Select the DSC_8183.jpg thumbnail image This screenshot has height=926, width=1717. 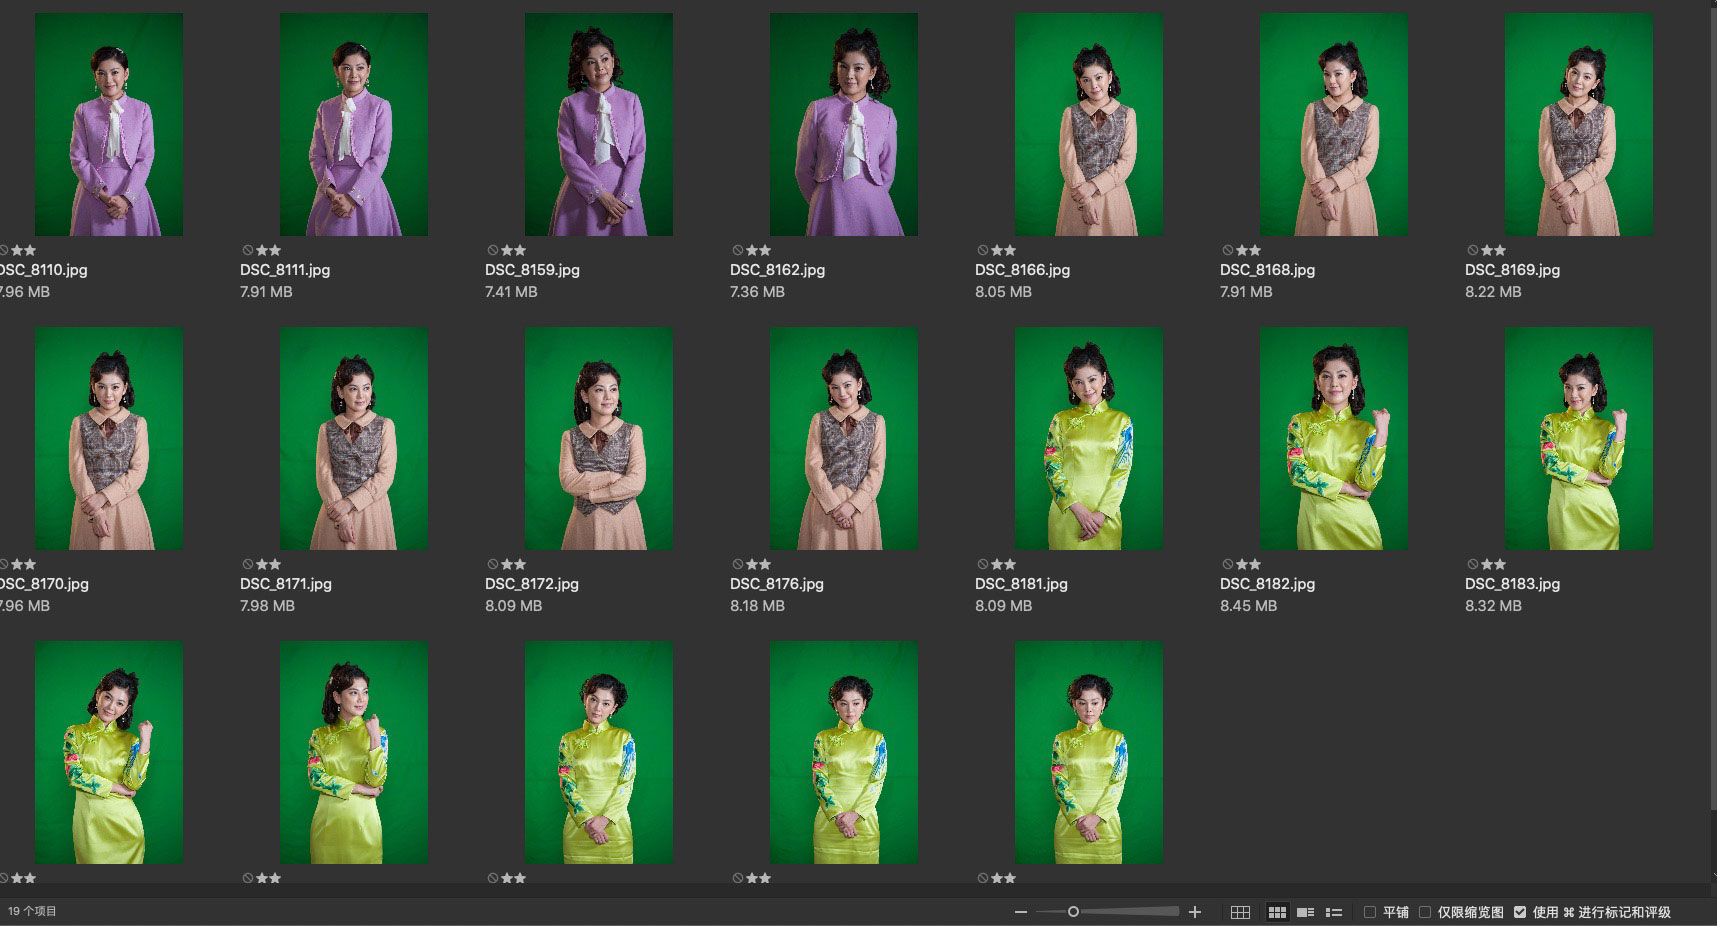[x=1578, y=438]
